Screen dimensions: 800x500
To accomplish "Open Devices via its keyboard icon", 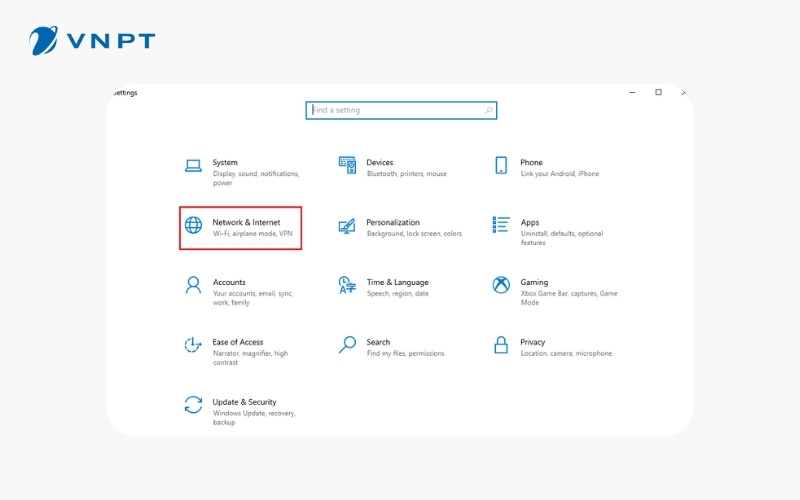I will (347, 166).
